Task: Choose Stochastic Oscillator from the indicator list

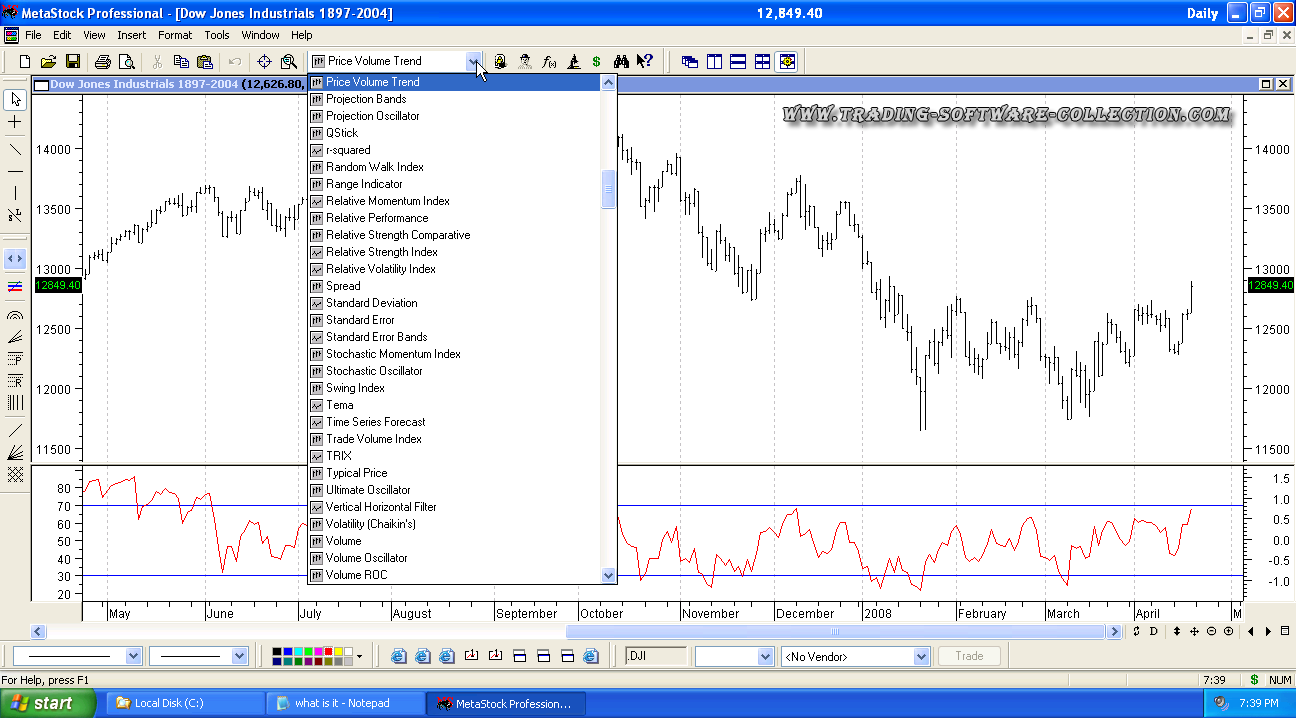Action: pyautogui.click(x=374, y=371)
